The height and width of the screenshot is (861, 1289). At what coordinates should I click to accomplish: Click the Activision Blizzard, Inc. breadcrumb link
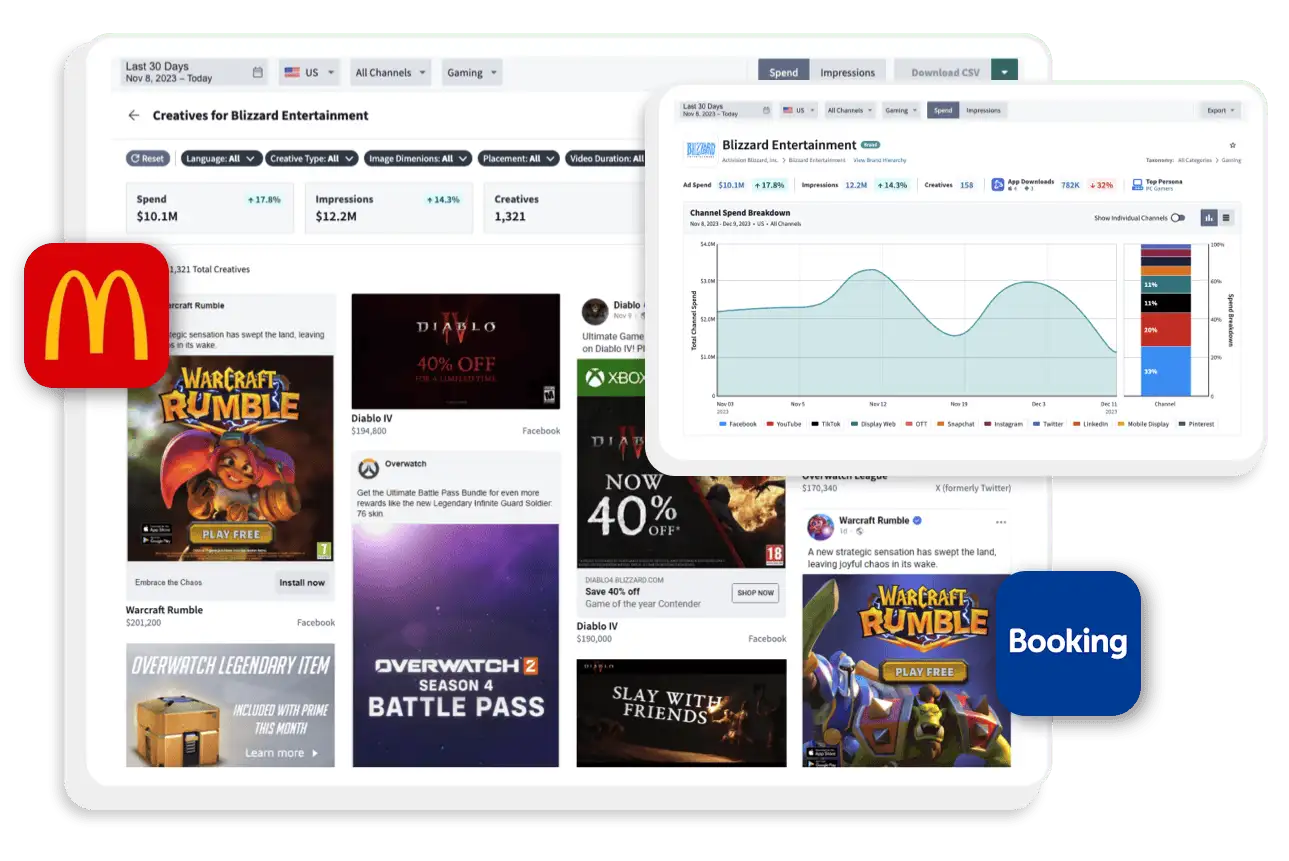[749, 160]
